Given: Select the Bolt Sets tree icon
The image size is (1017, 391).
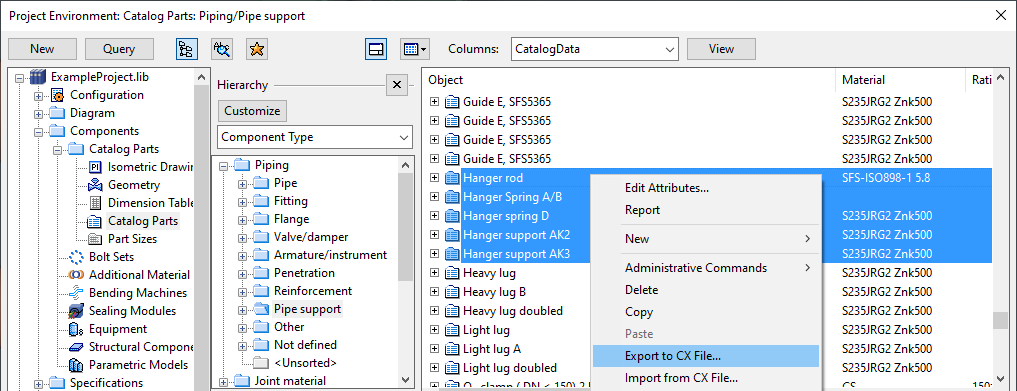Looking at the screenshot, I should click(77, 257).
